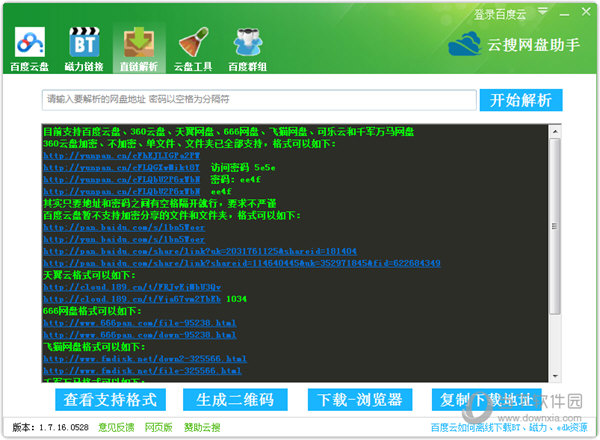This screenshot has width=600, height=440.
Task: Open the 网页版 link
Action: pos(158,427)
